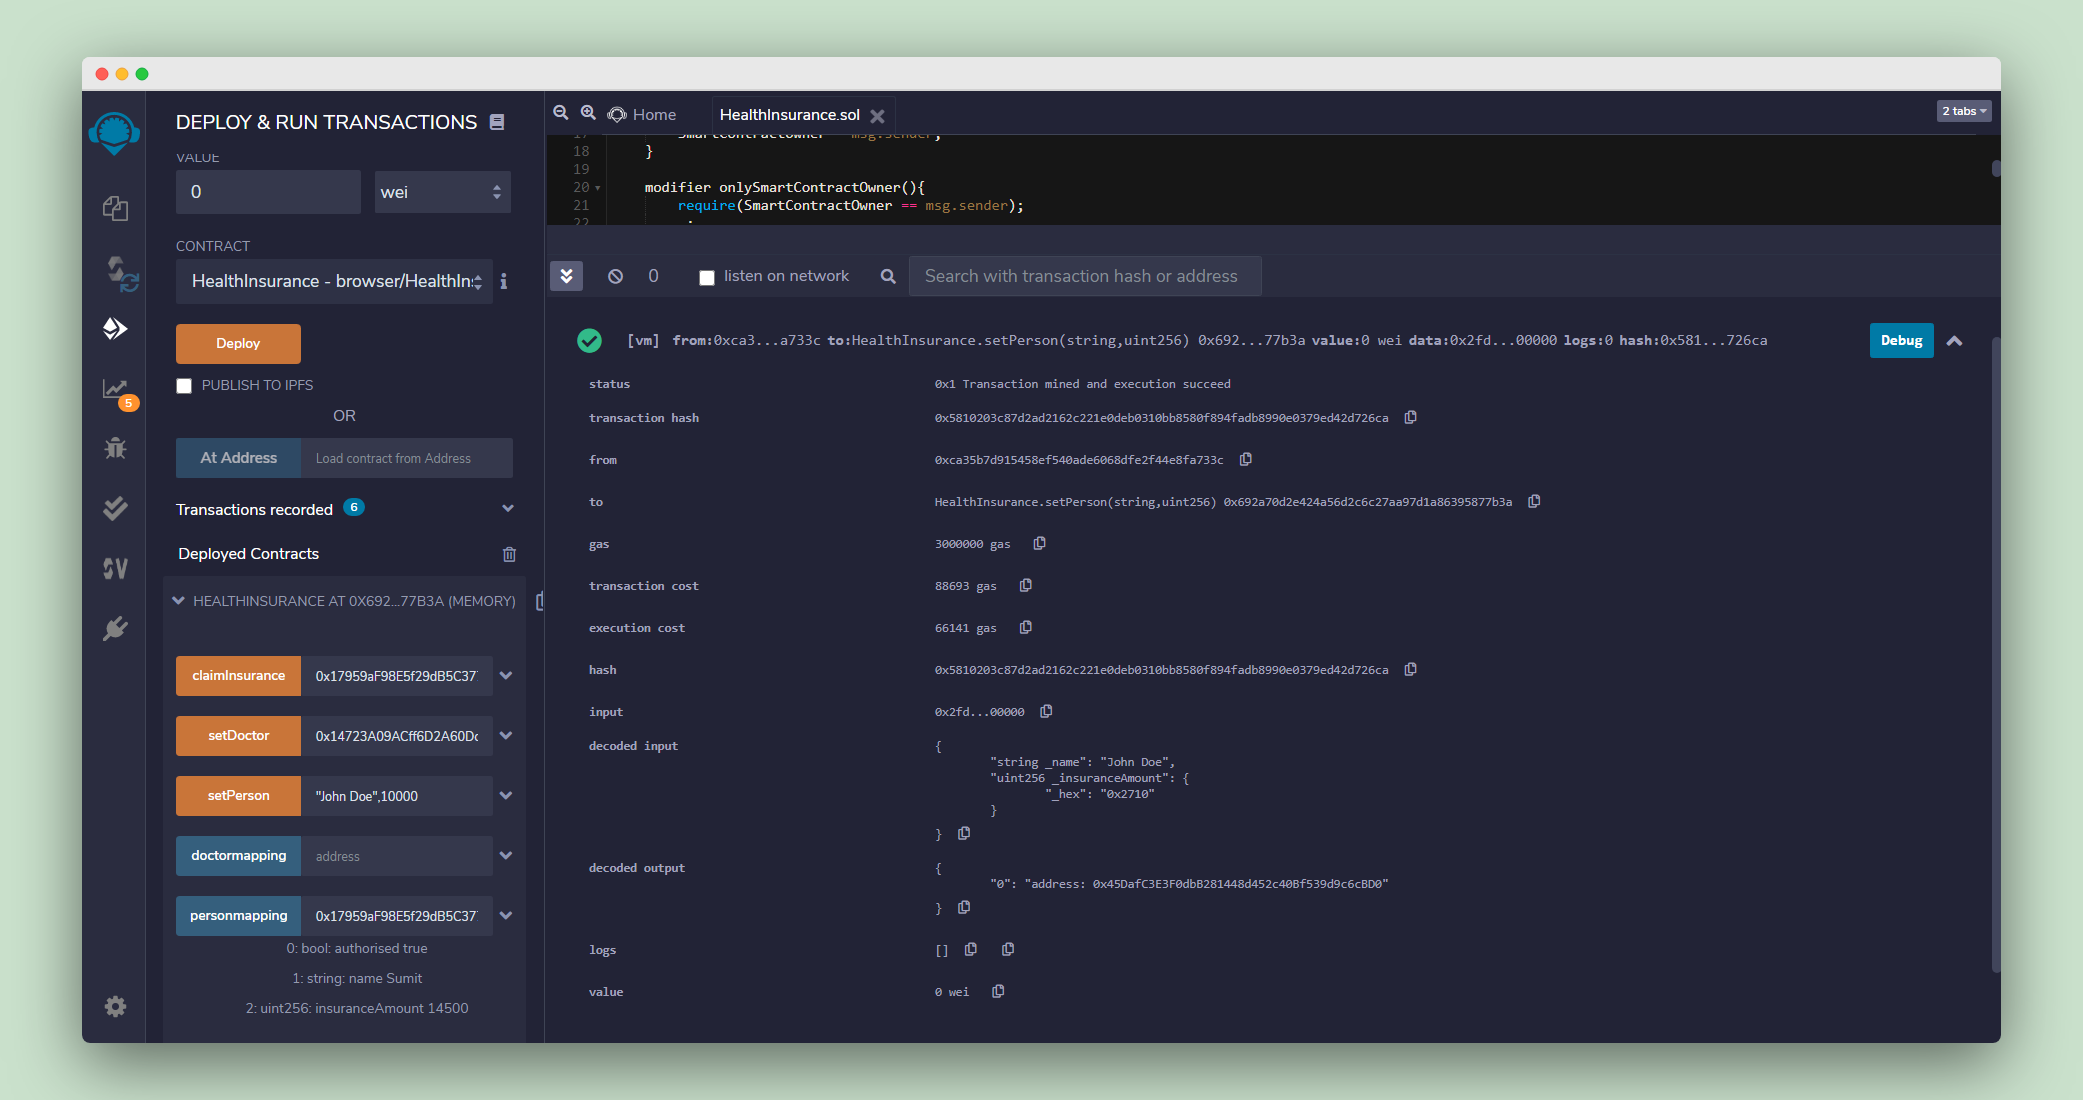Expand the setPerson function parameters chevron
The image size is (2083, 1100).
[x=506, y=796]
